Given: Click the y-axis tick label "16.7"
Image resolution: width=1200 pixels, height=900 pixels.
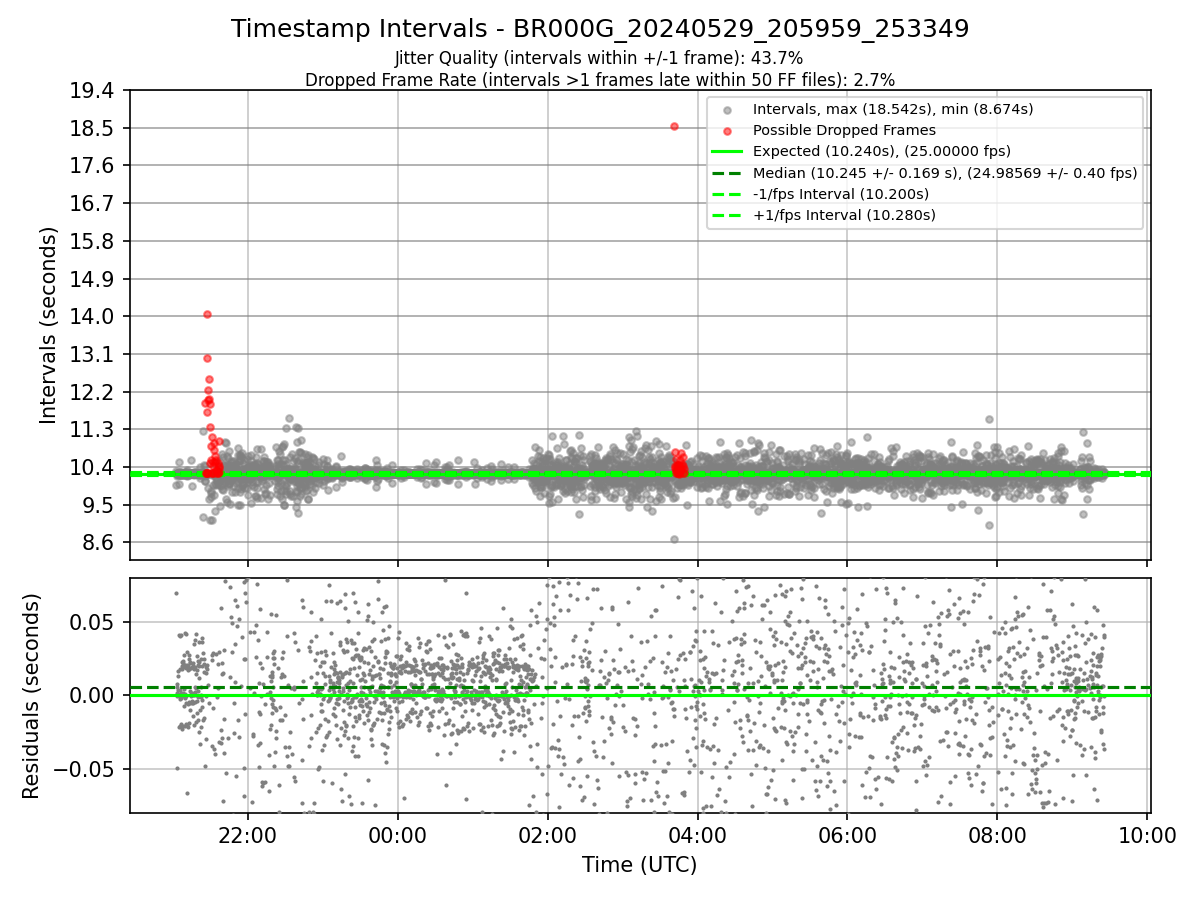Looking at the screenshot, I should tap(94, 203).
